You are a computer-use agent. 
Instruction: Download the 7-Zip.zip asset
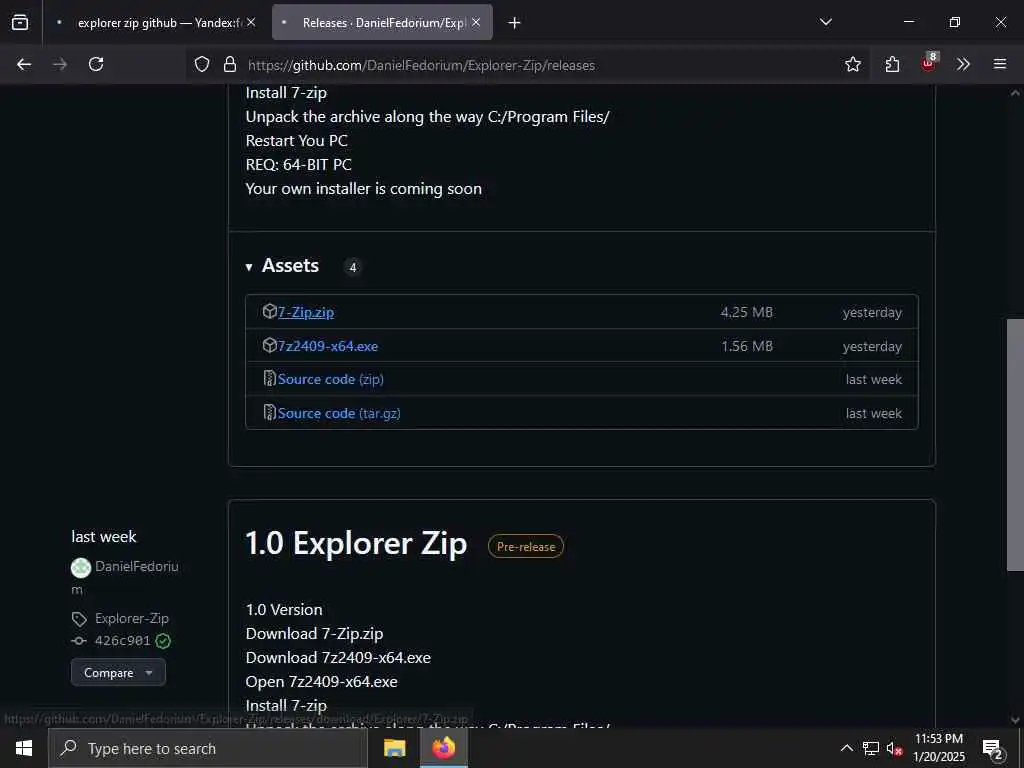pos(306,312)
